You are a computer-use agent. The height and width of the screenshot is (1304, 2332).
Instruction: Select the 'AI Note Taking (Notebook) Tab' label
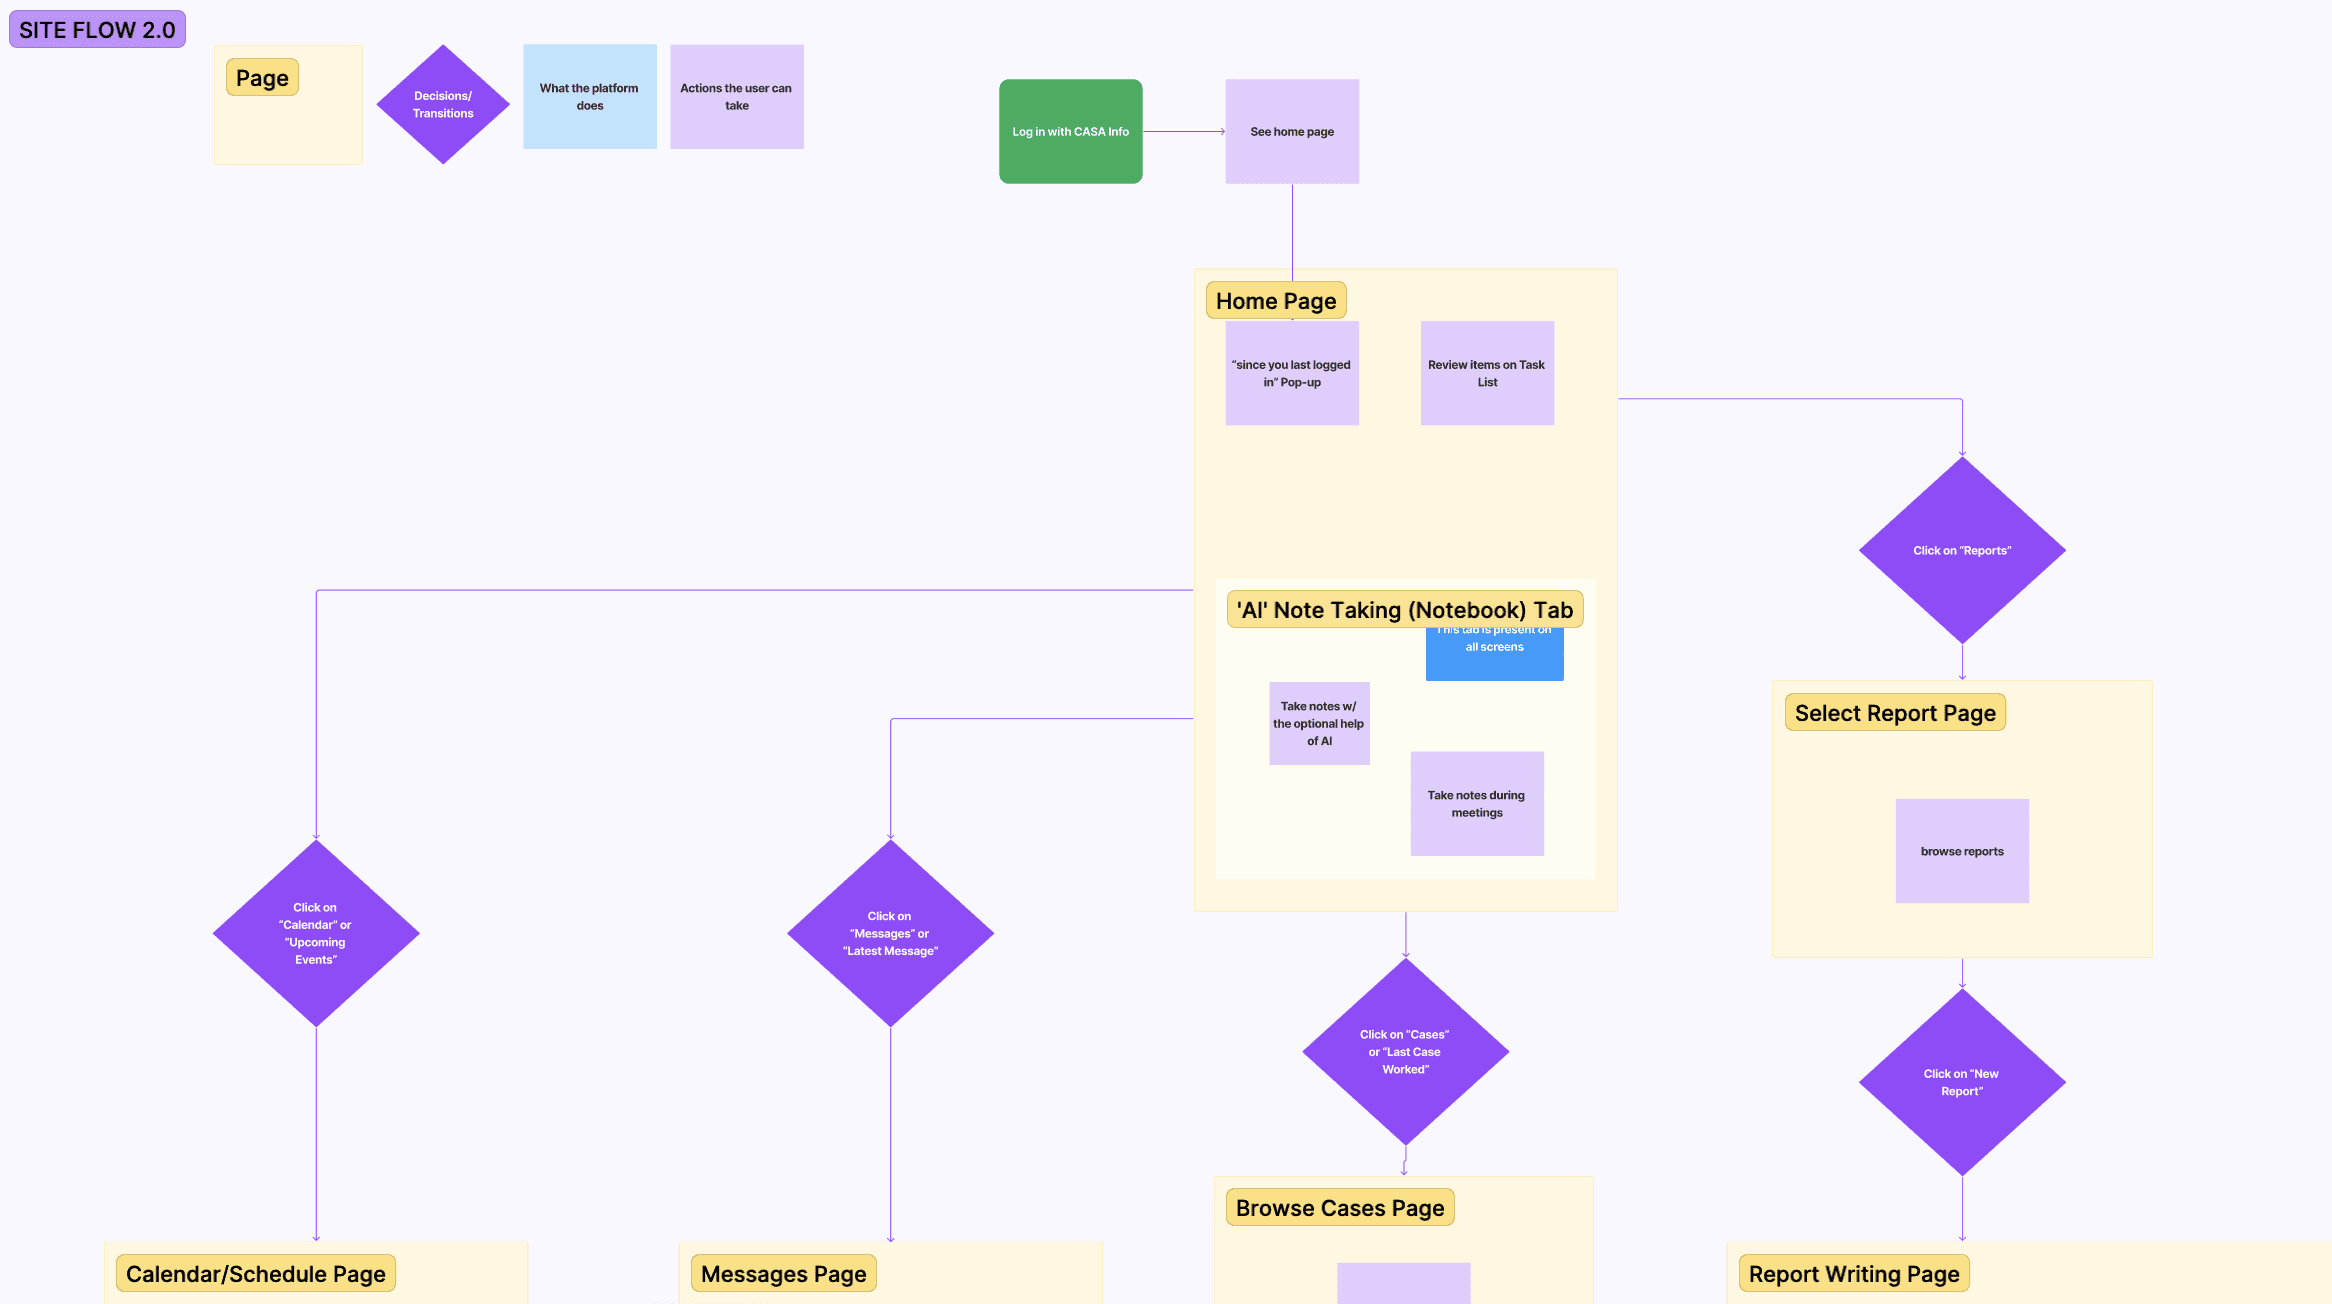[1404, 610]
